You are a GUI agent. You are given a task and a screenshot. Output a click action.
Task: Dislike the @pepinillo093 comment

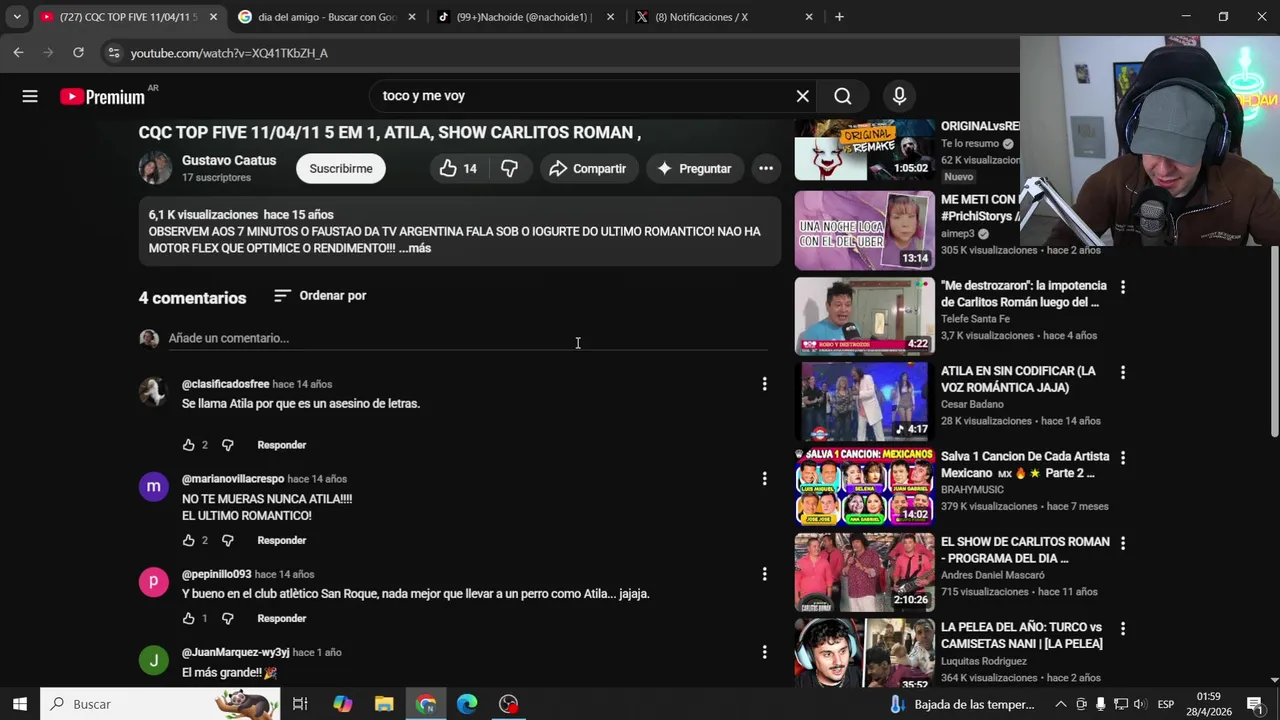point(227,619)
